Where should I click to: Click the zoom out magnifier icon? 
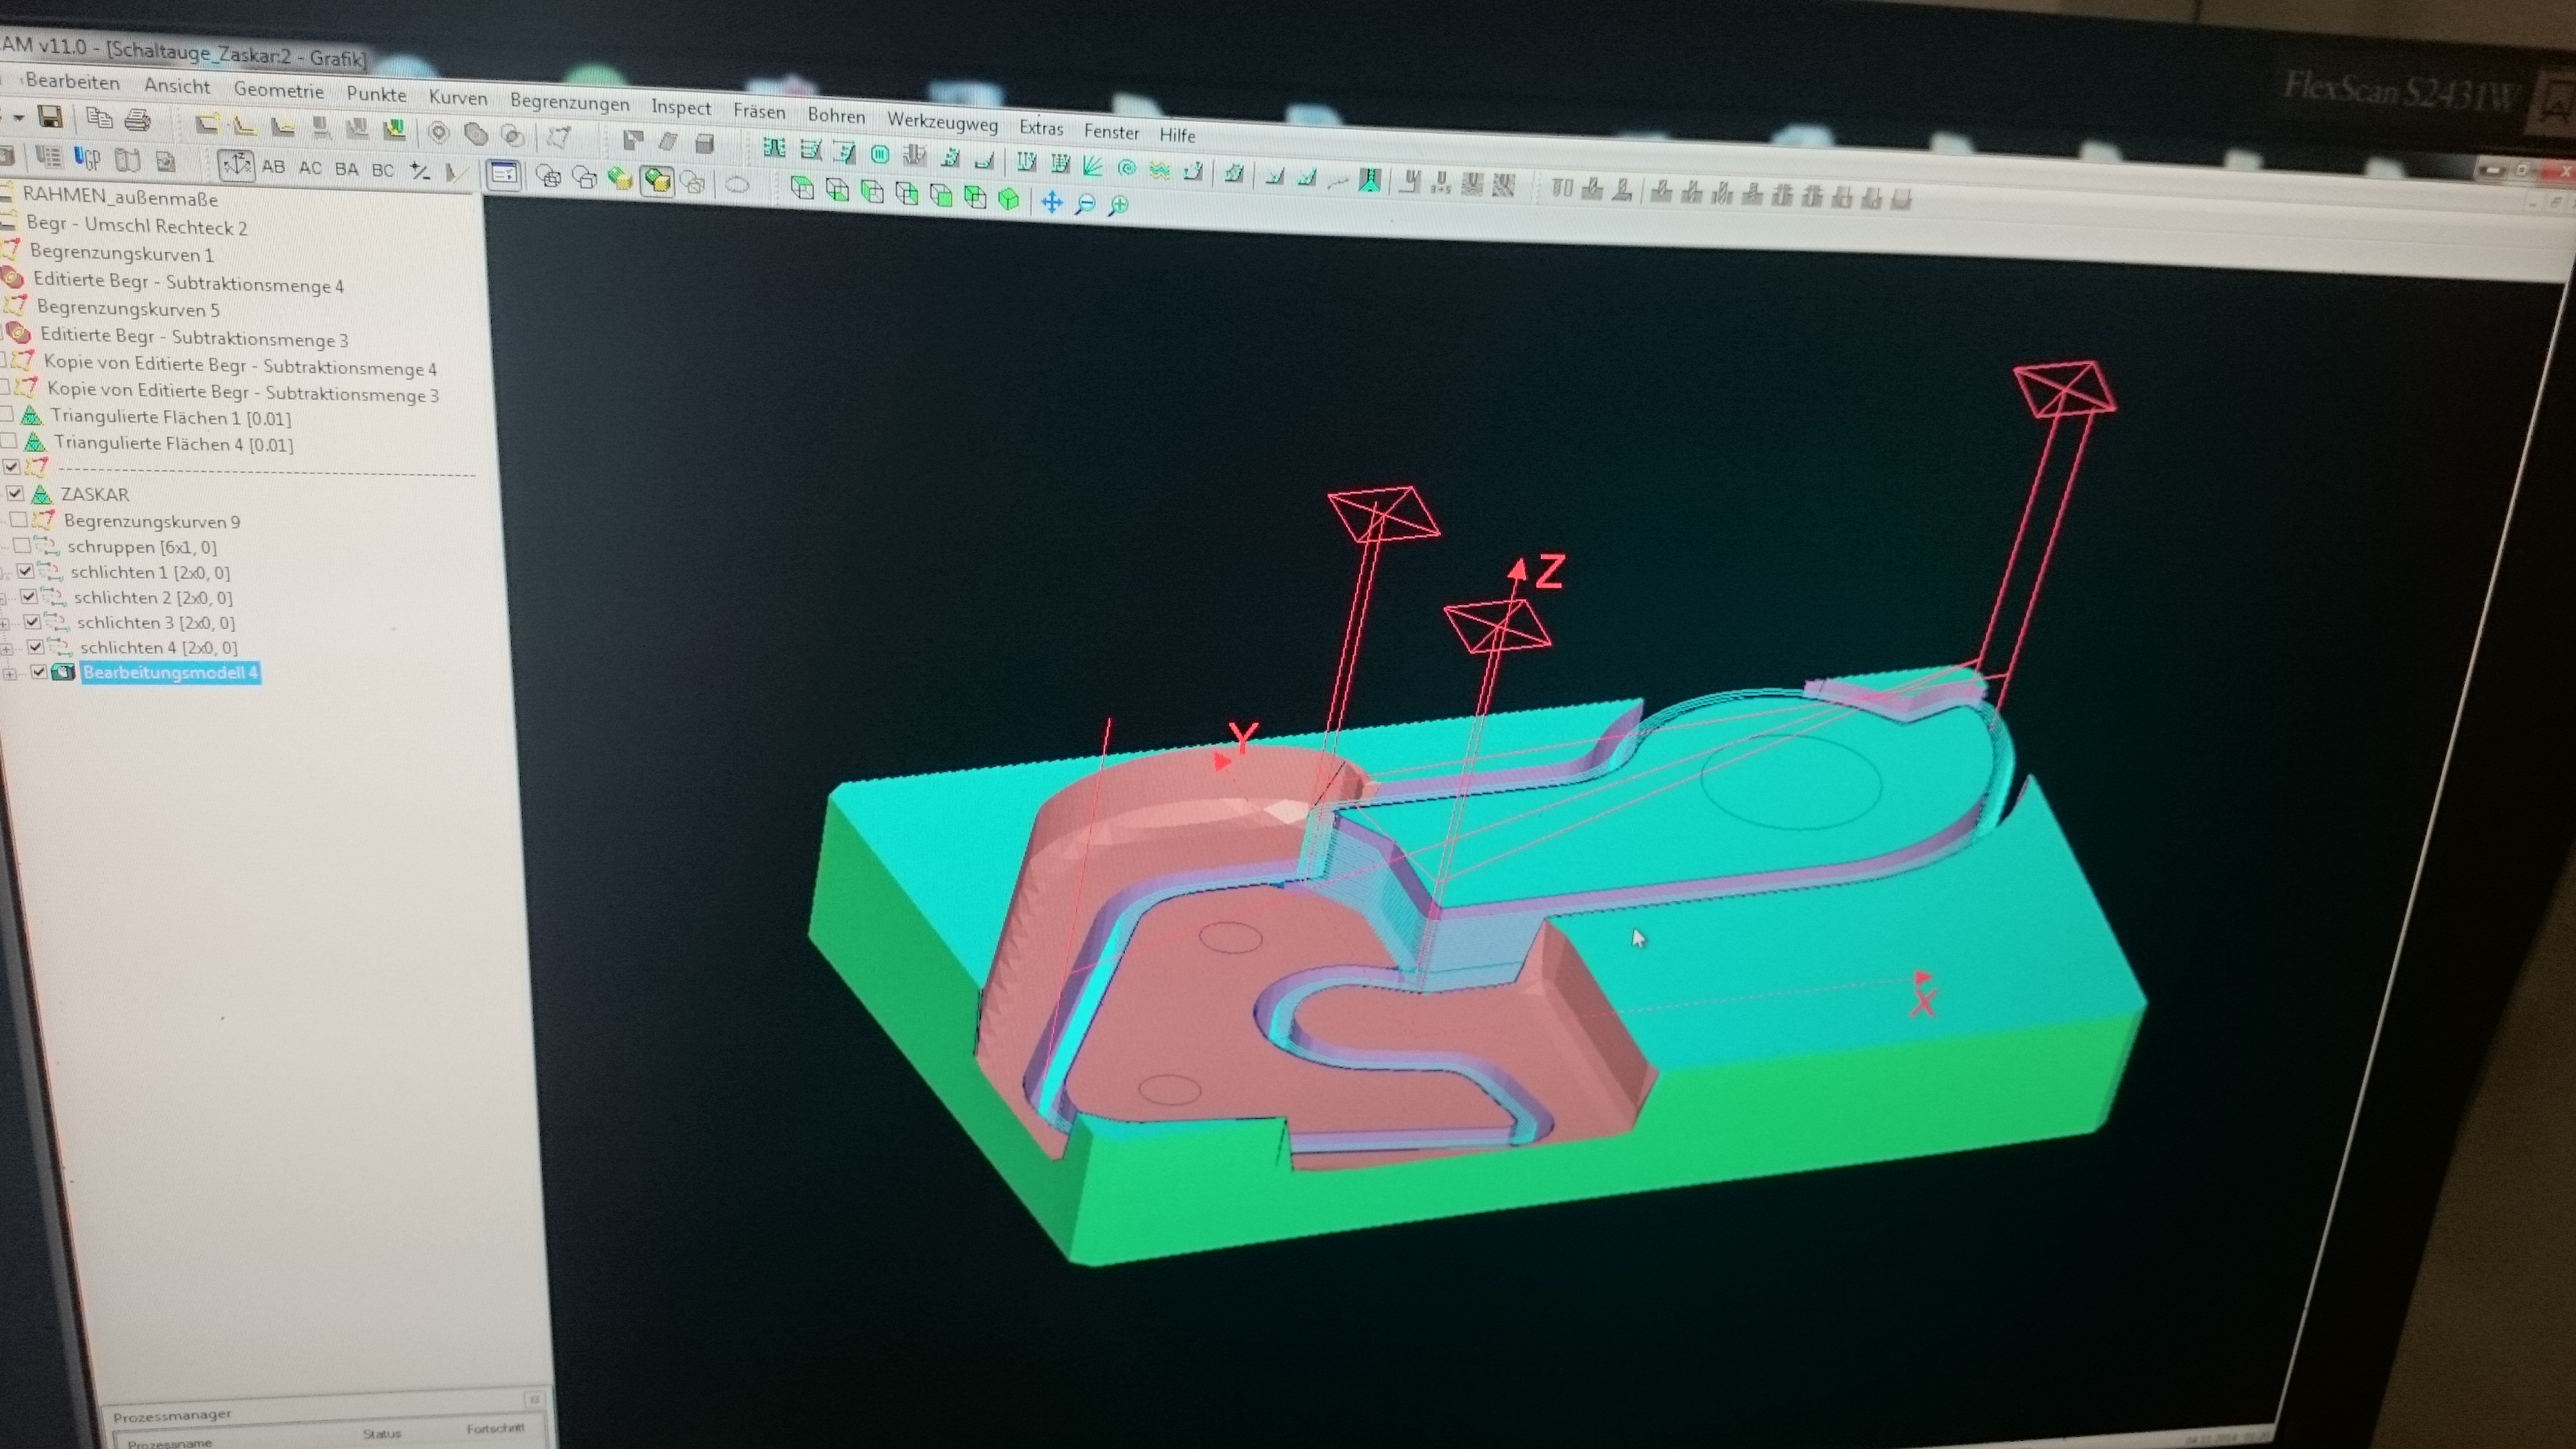tap(1085, 205)
